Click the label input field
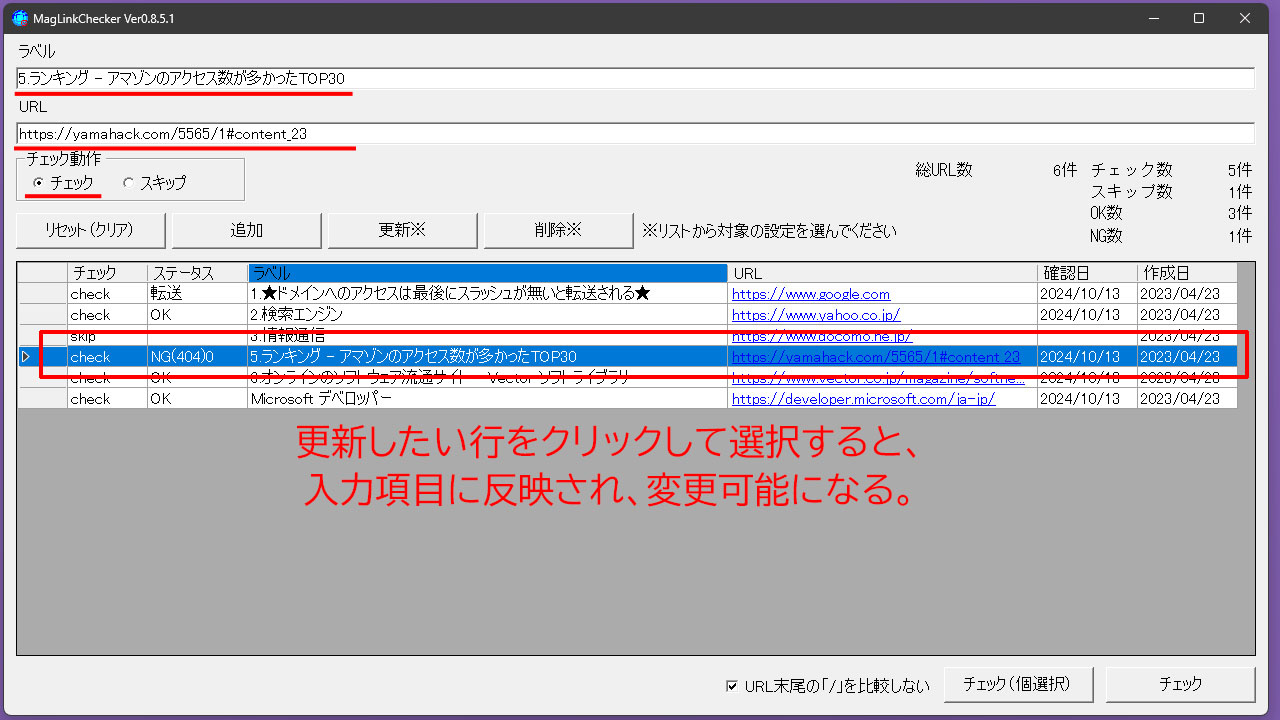The width and height of the screenshot is (1280, 720). (x=635, y=78)
